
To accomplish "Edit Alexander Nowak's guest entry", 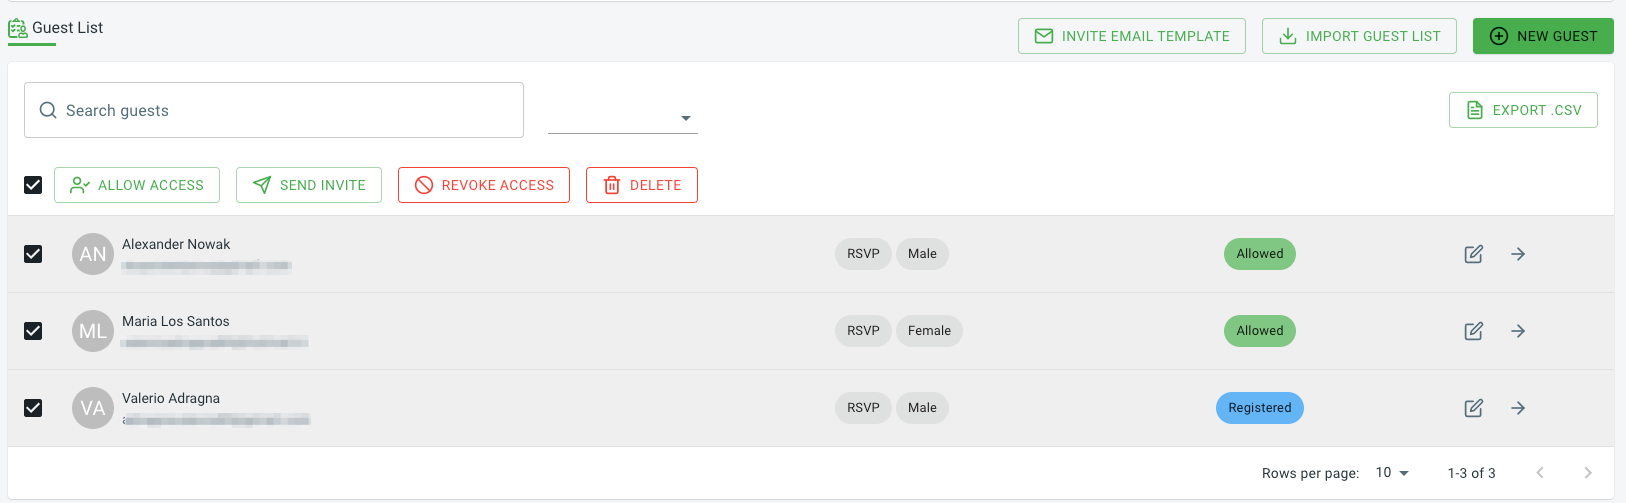I will pyautogui.click(x=1474, y=254).
